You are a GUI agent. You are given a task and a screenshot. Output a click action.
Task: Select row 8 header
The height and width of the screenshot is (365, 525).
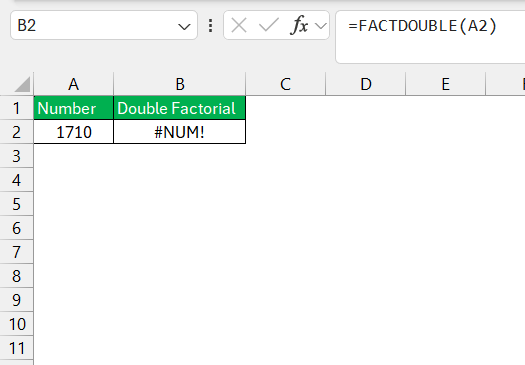coord(16,276)
